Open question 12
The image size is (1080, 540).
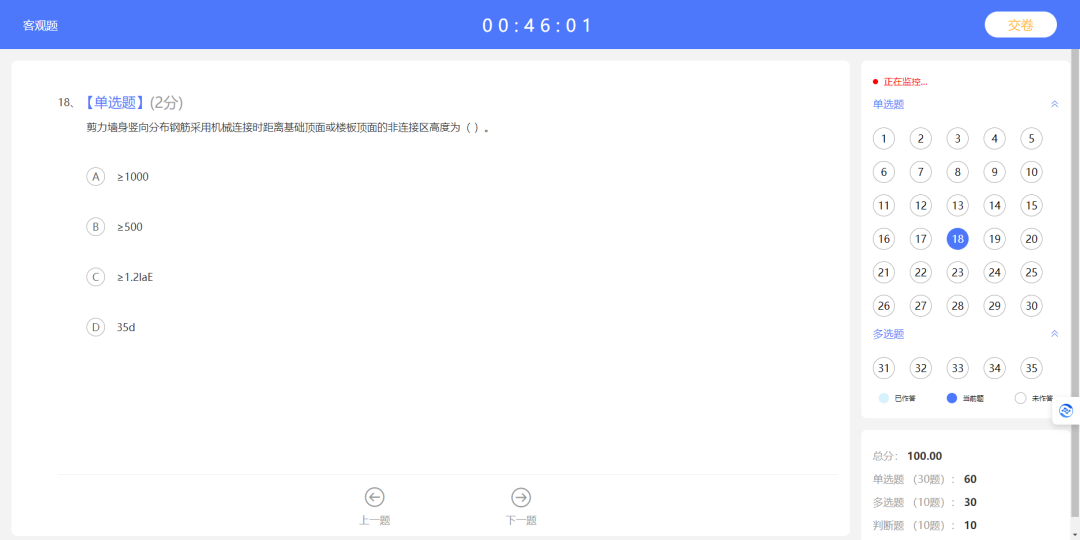pos(920,205)
